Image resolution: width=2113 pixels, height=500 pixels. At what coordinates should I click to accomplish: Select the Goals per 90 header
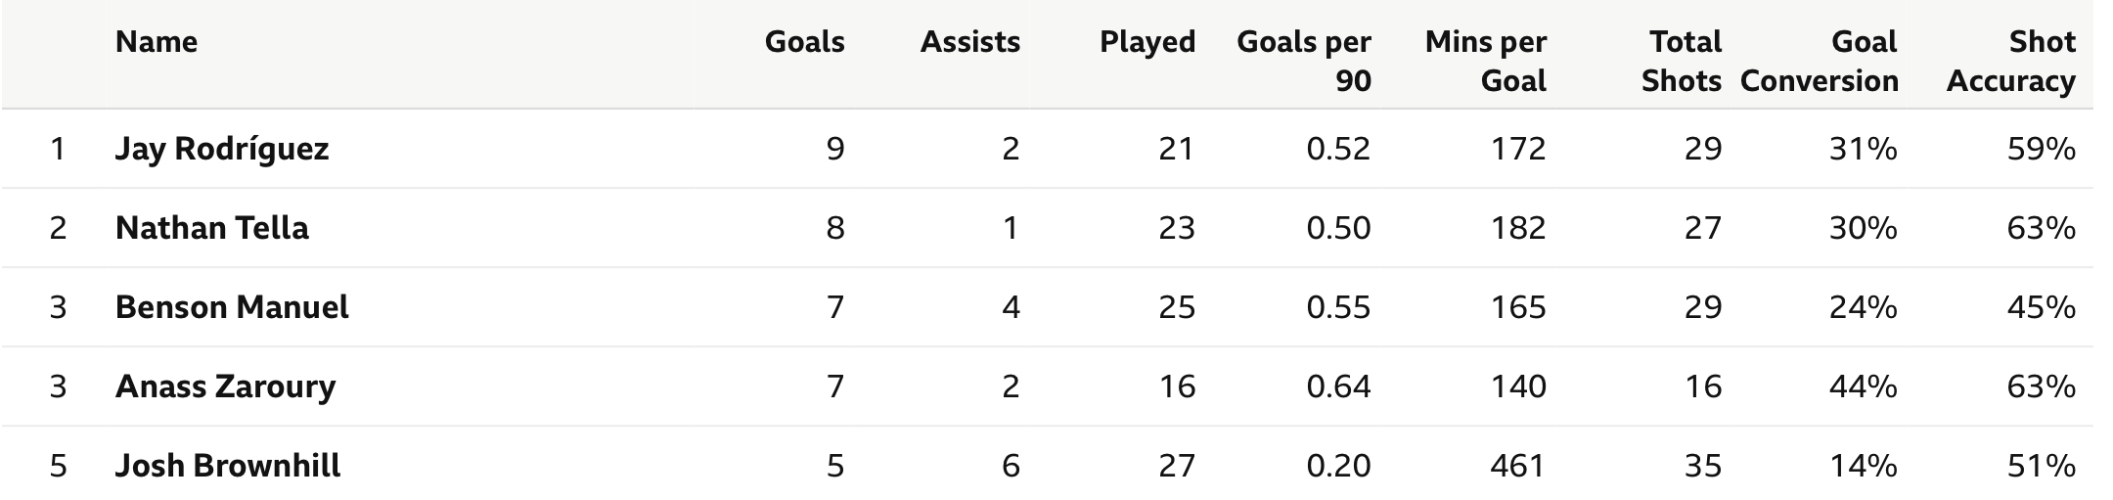click(x=1304, y=61)
